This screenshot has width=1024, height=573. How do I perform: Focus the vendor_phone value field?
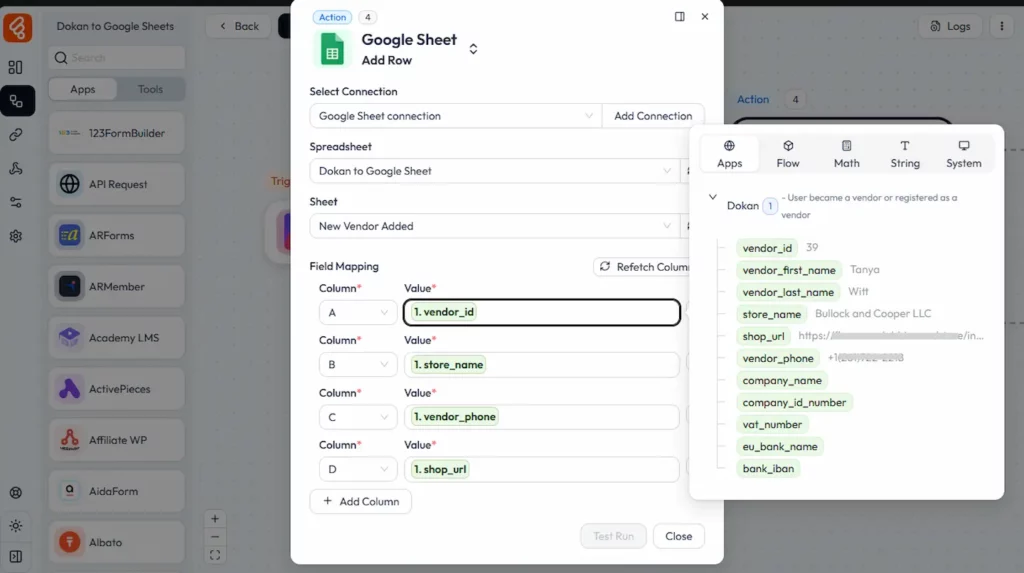click(x=542, y=417)
